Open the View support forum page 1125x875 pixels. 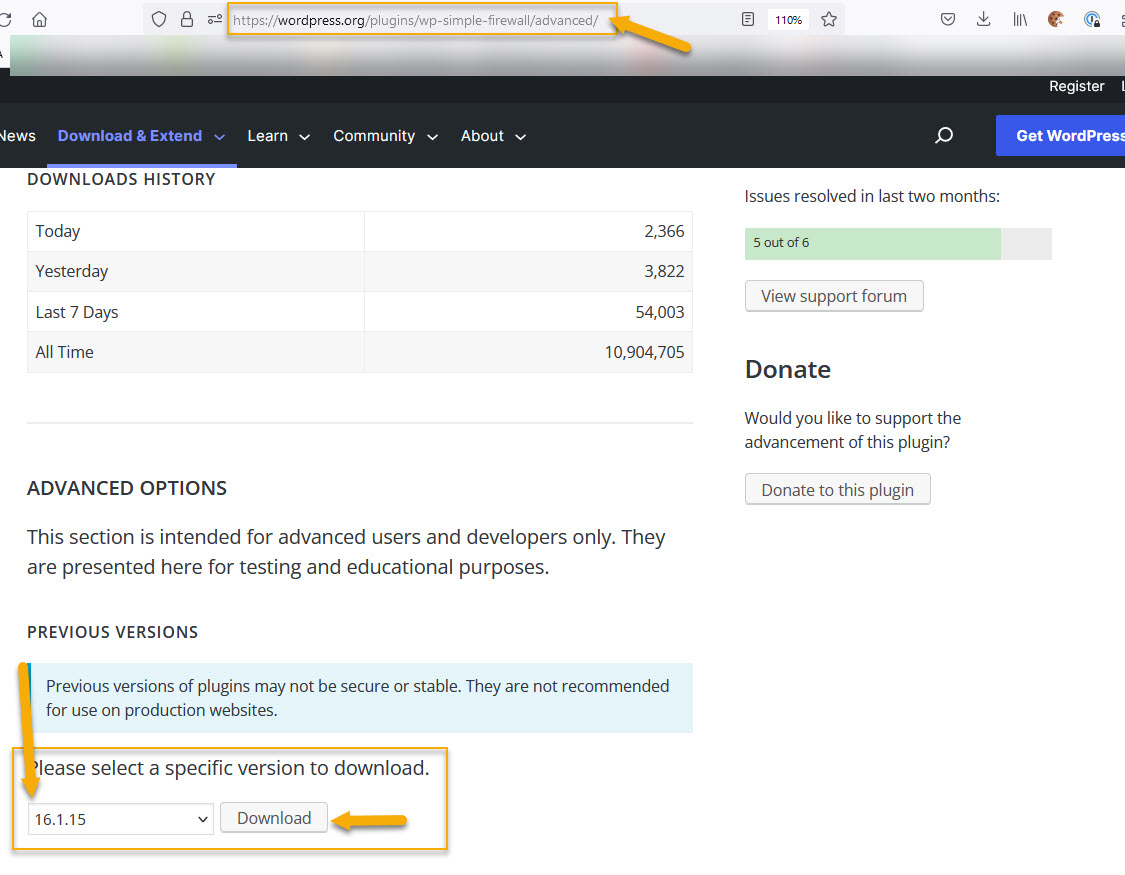833,295
